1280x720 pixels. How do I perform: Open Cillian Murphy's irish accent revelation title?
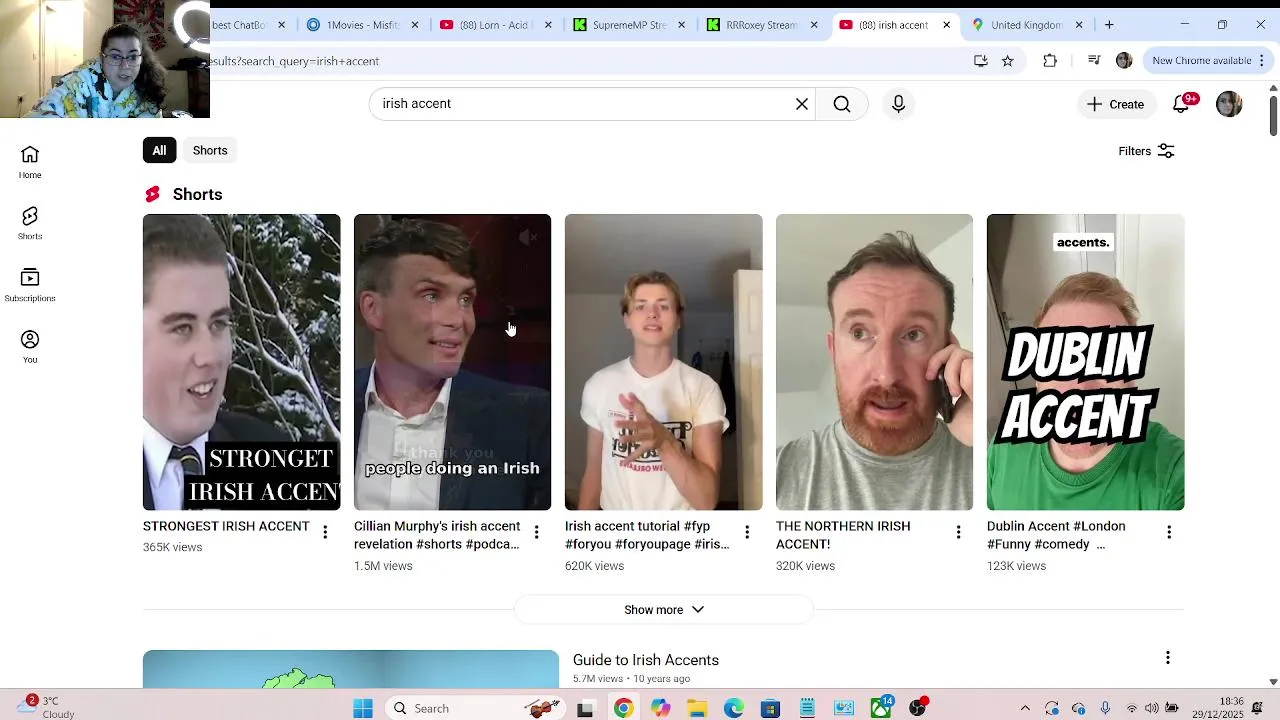pyautogui.click(x=437, y=535)
